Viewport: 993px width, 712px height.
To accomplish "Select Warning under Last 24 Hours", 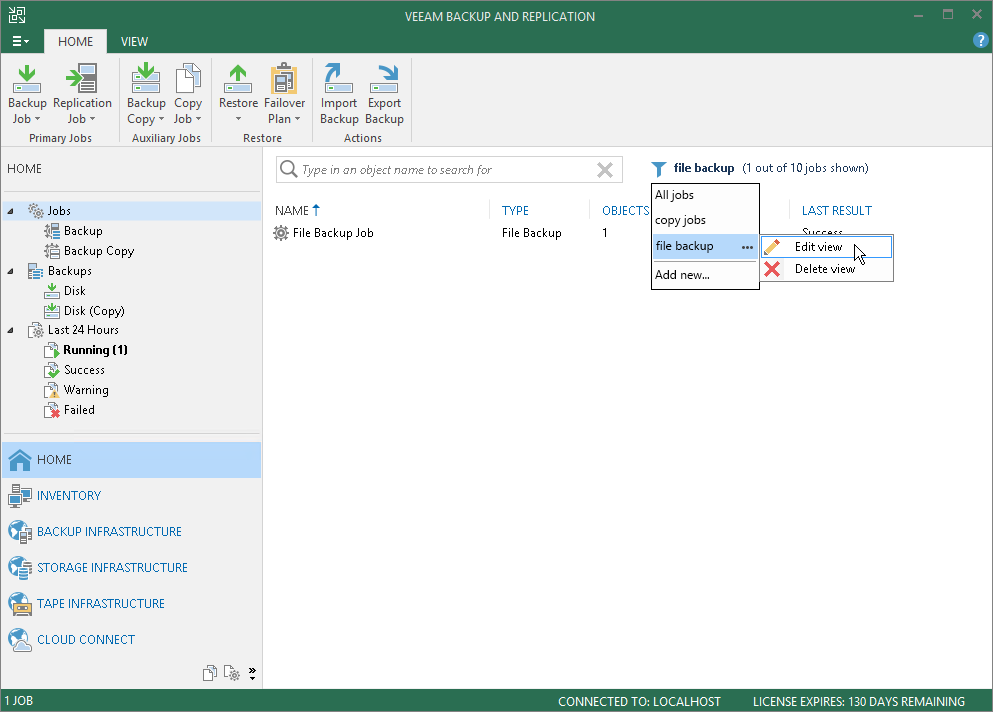I will 86,390.
